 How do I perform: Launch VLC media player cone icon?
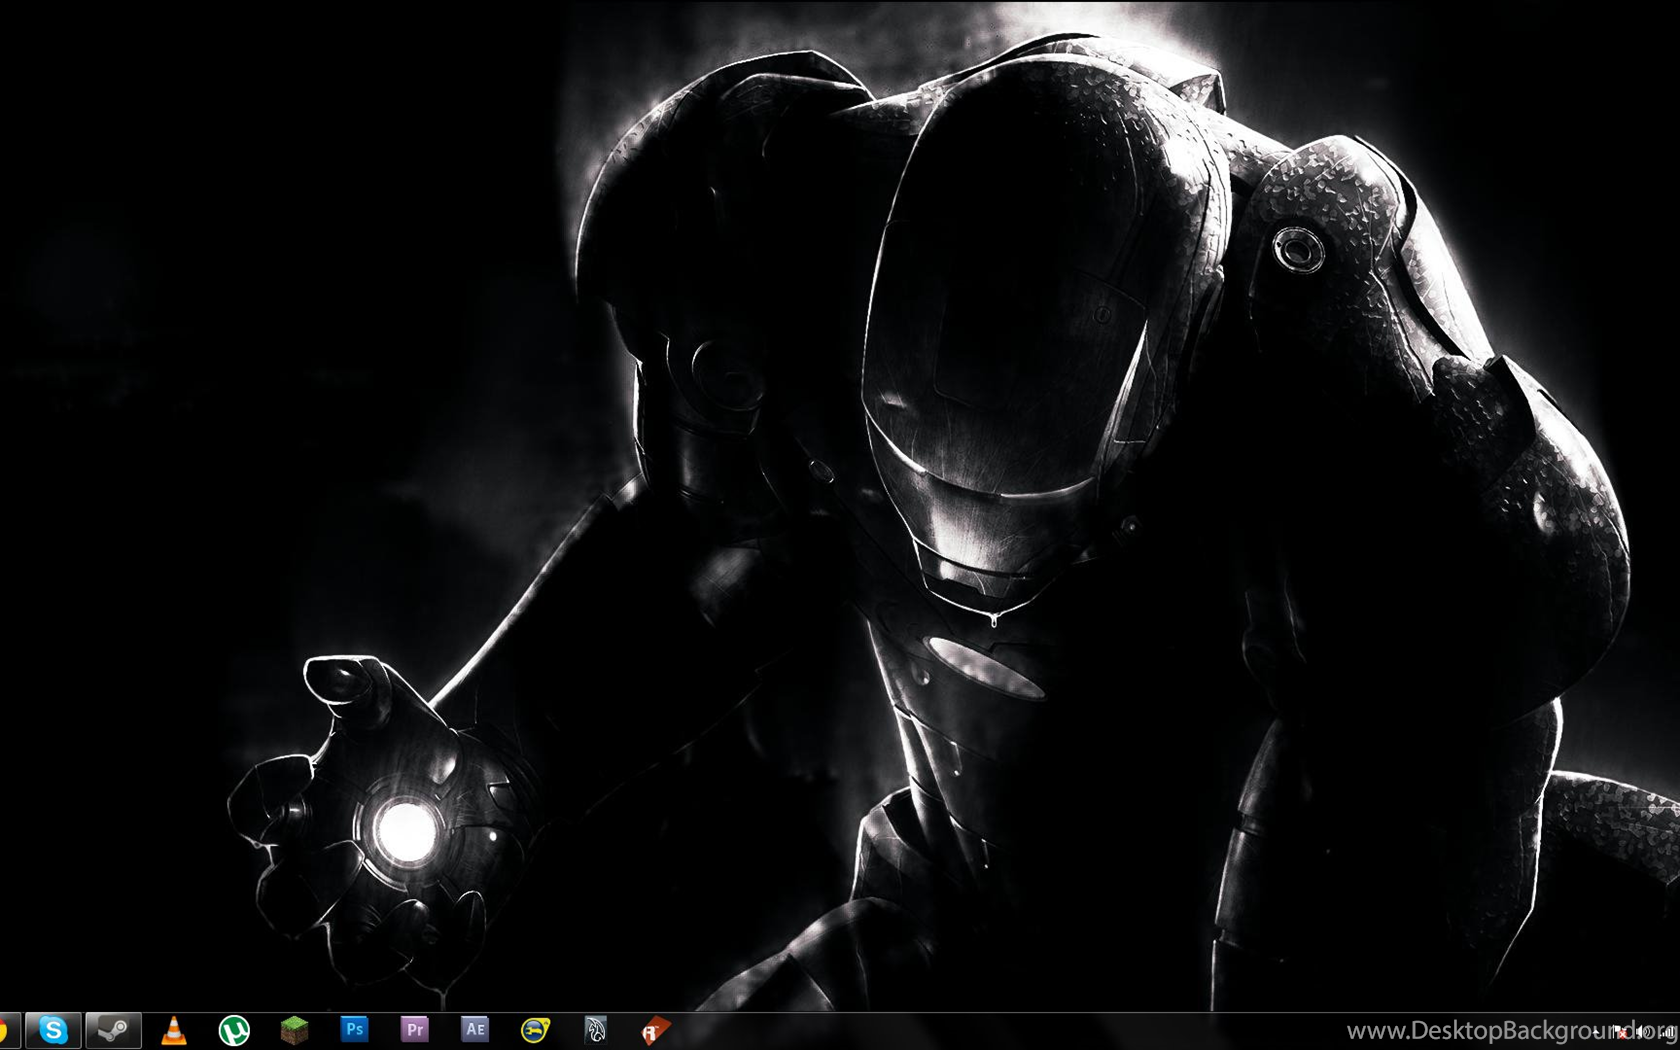174,1030
